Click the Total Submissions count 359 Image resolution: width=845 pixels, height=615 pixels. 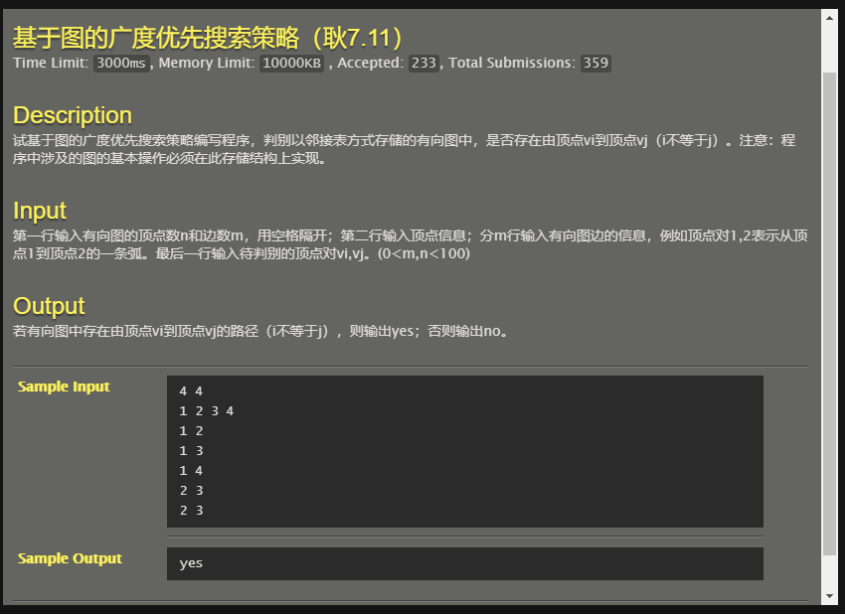pyautogui.click(x=595, y=63)
